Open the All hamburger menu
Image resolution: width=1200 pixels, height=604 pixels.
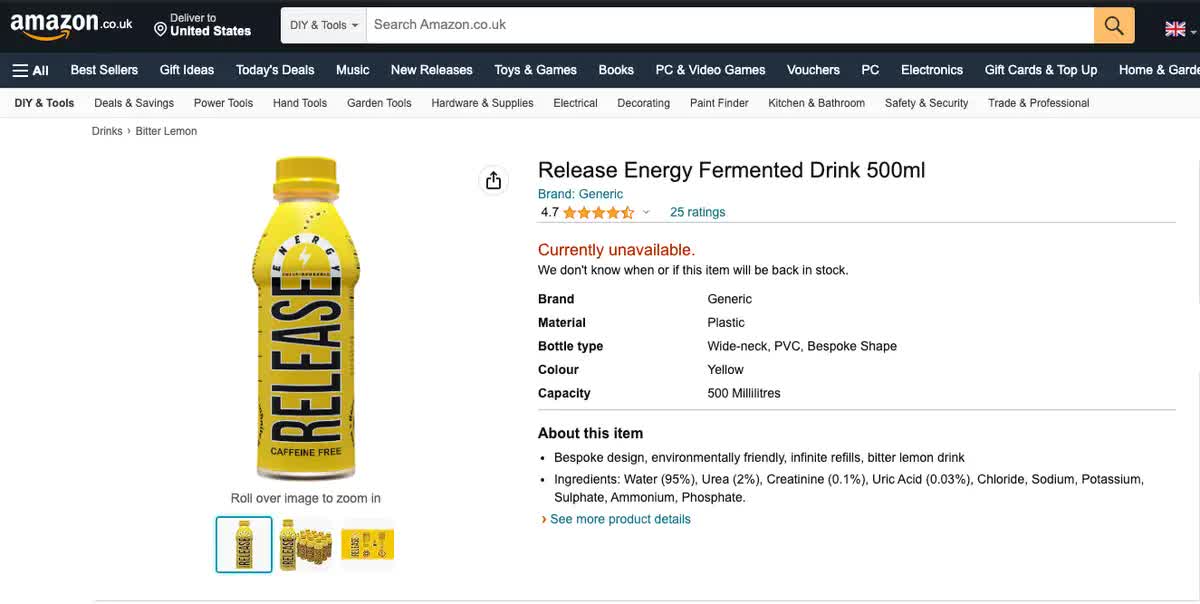click(x=30, y=70)
